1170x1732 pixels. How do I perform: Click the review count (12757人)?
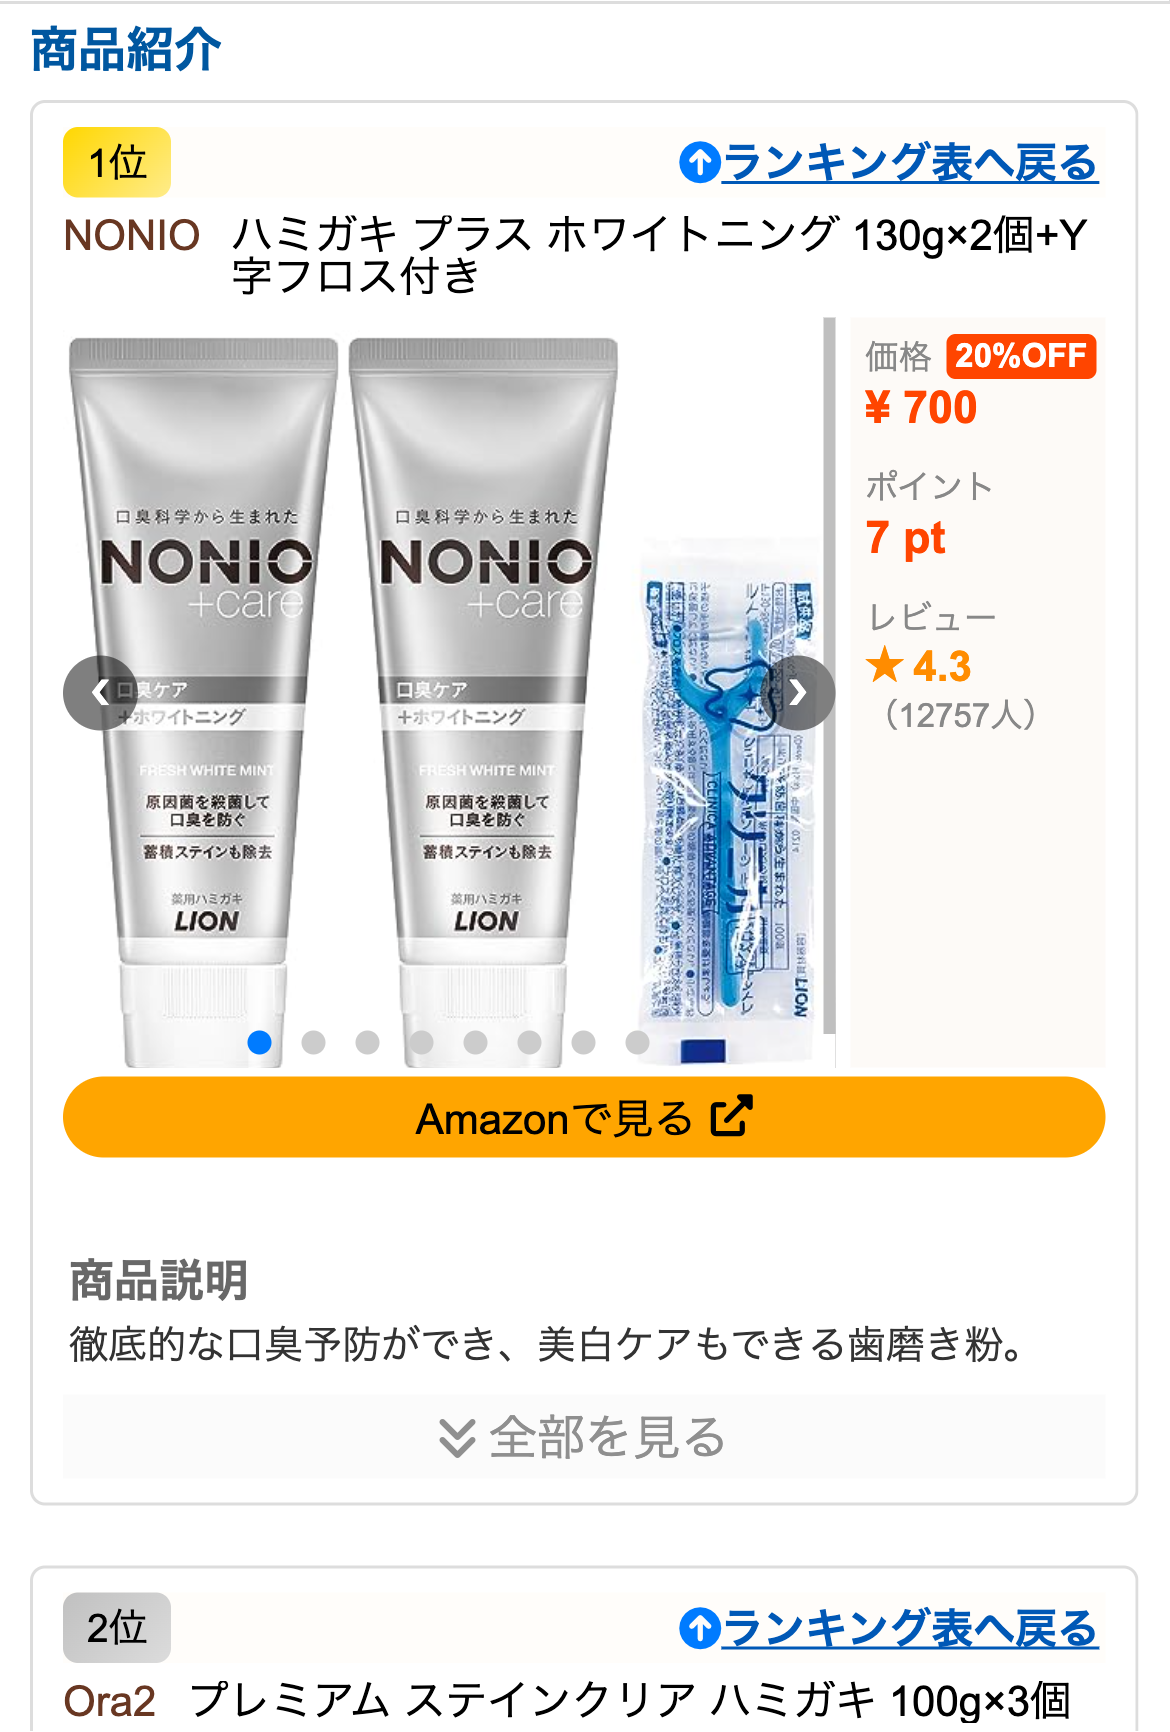(960, 715)
